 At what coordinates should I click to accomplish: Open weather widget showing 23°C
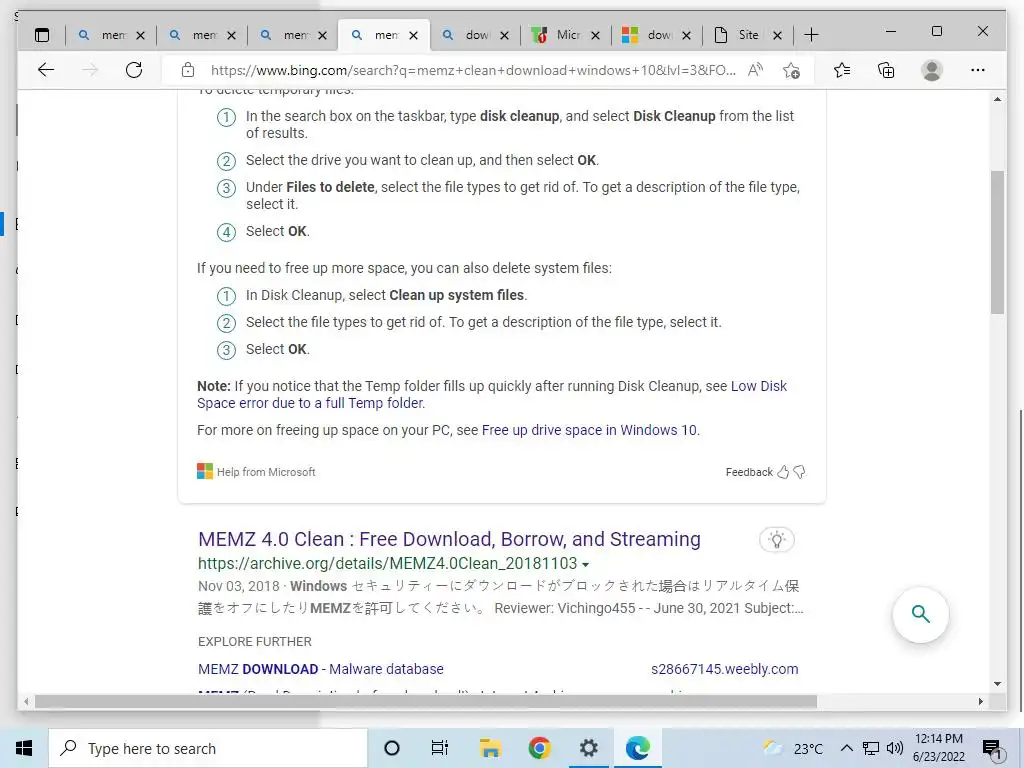793,748
